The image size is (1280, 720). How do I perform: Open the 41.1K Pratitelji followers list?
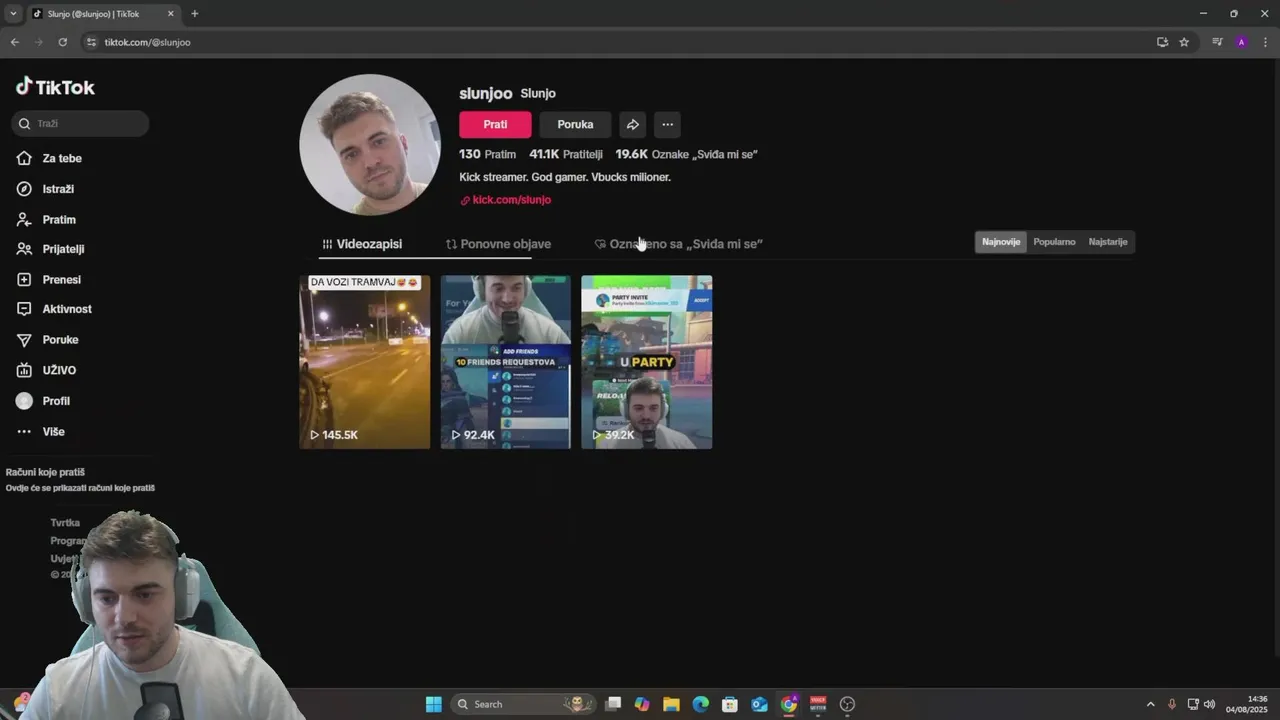click(x=565, y=154)
